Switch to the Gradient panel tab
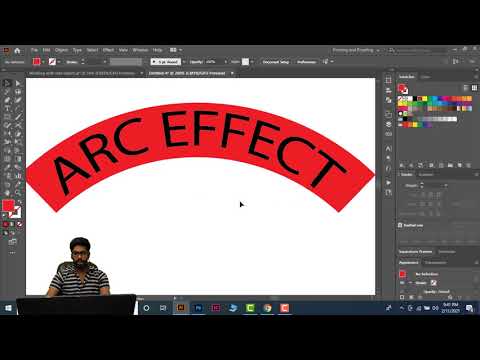 click(x=426, y=175)
